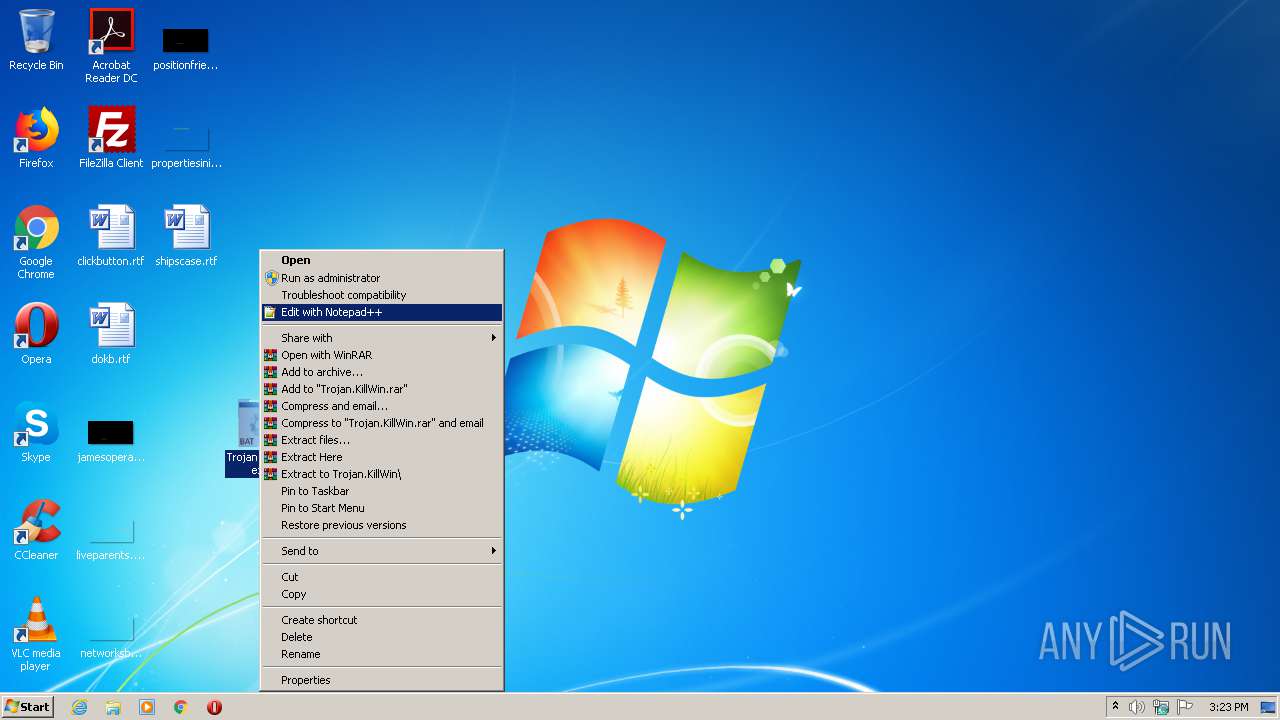Choose Run as administrator
Viewport: 1280px width, 720px height.
point(382,278)
